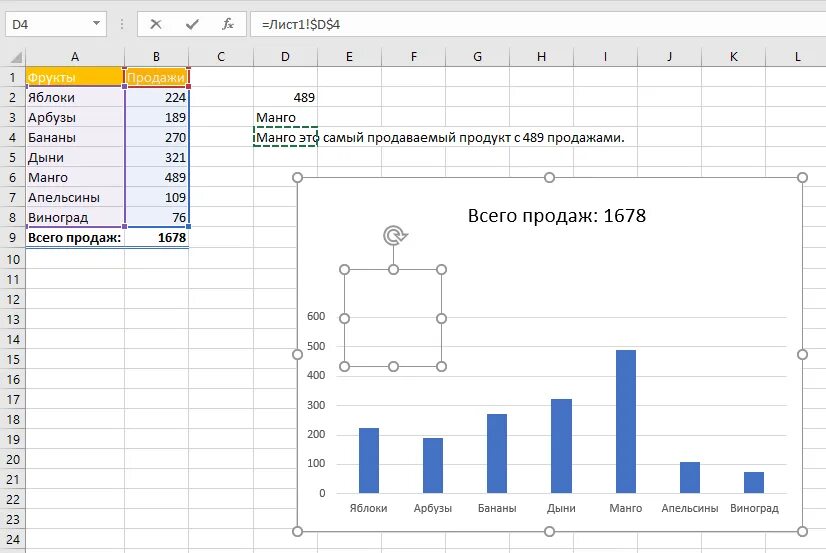Select column D header
826x553 pixels.
point(285,56)
